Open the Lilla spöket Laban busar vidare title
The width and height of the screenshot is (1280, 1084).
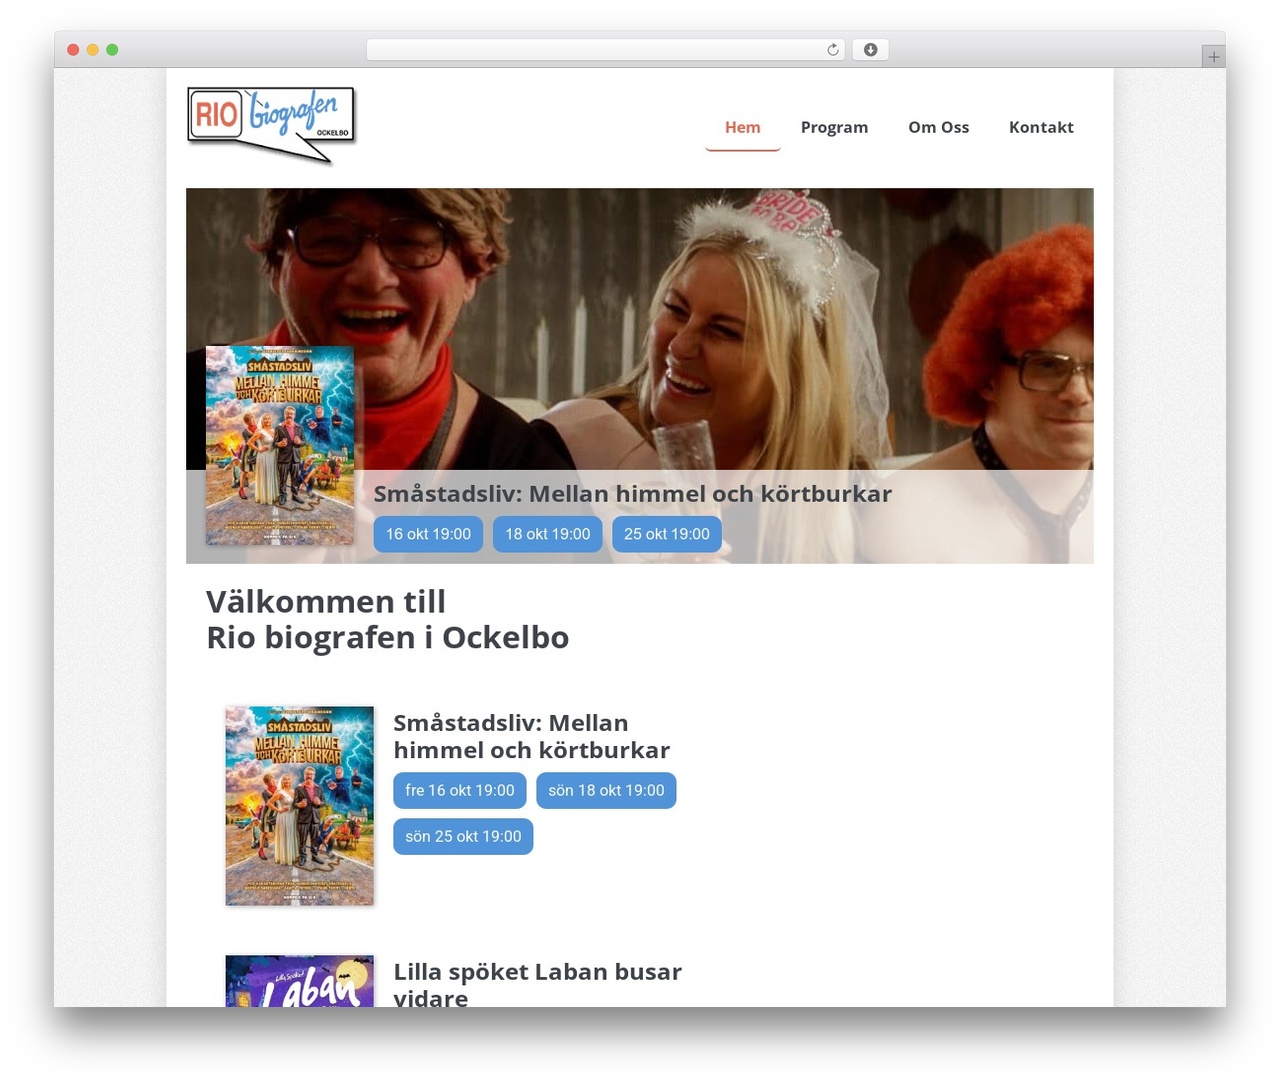(x=537, y=984)
